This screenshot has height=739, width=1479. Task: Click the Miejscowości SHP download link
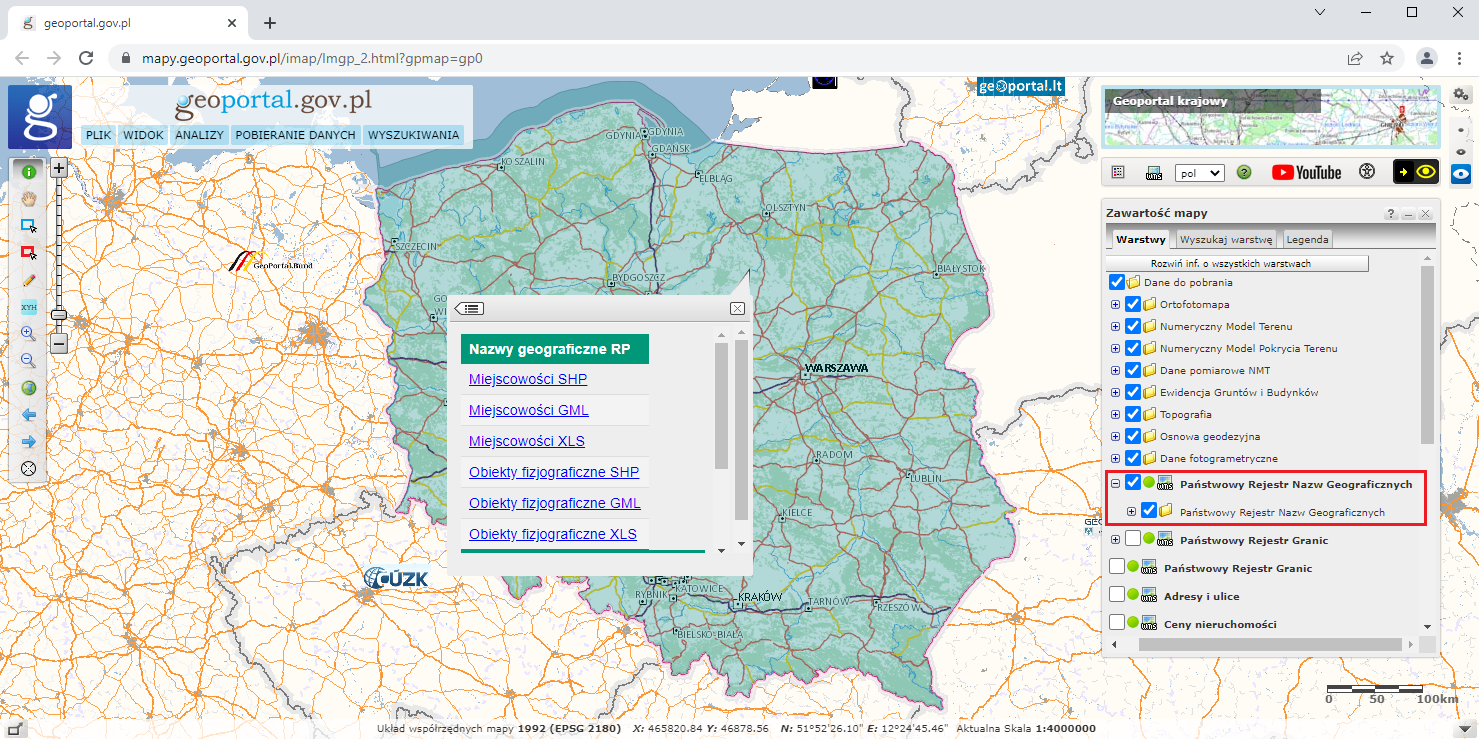(x=528, y=379)
